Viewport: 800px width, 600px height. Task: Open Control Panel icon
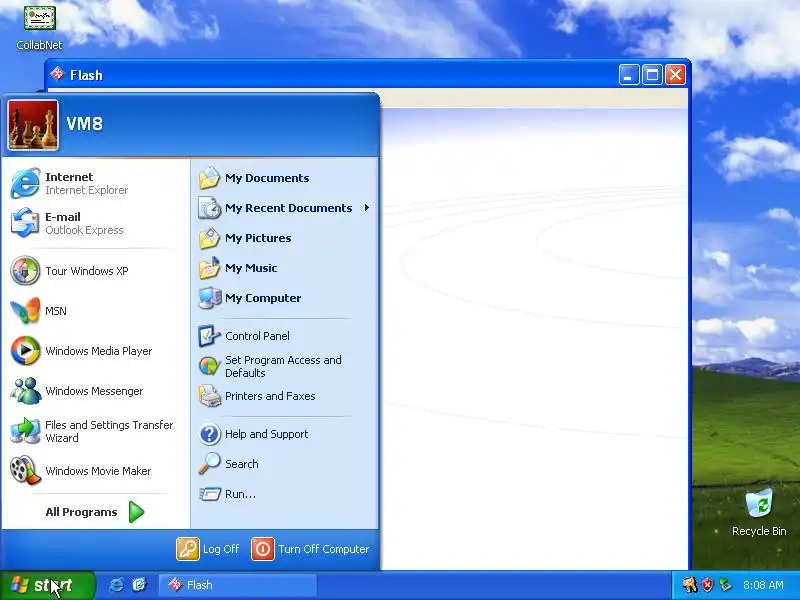click(x=209, y=336)
